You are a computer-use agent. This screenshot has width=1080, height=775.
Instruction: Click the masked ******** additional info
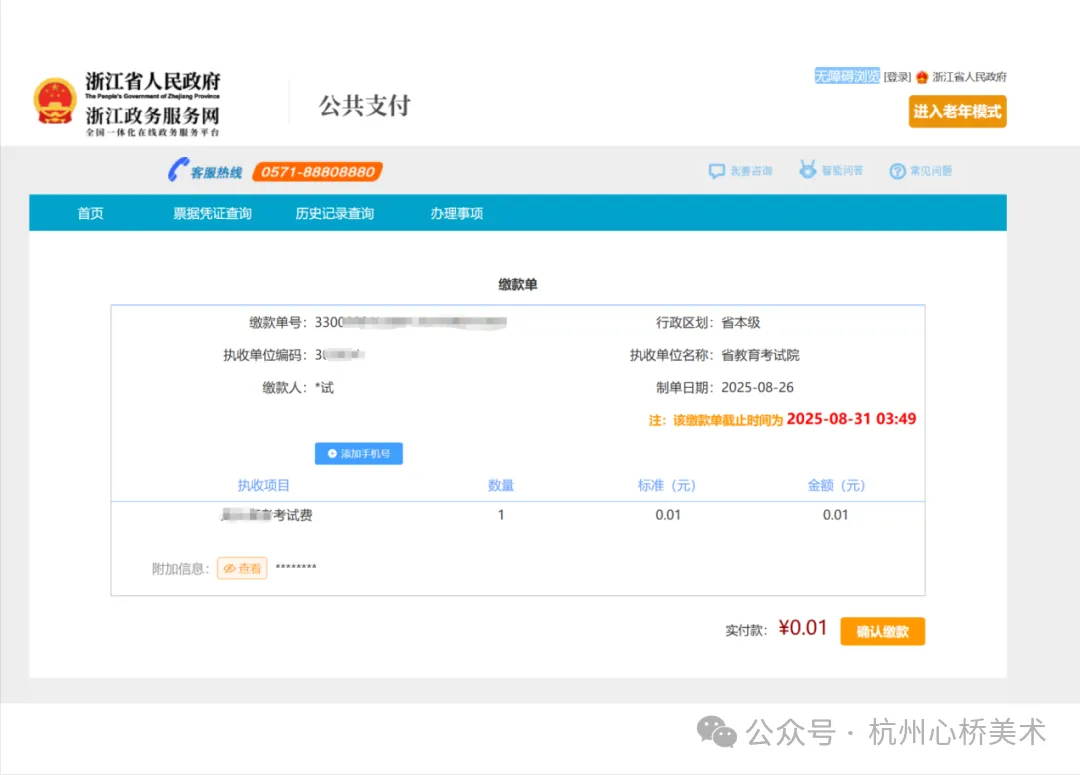pos(296,568)
